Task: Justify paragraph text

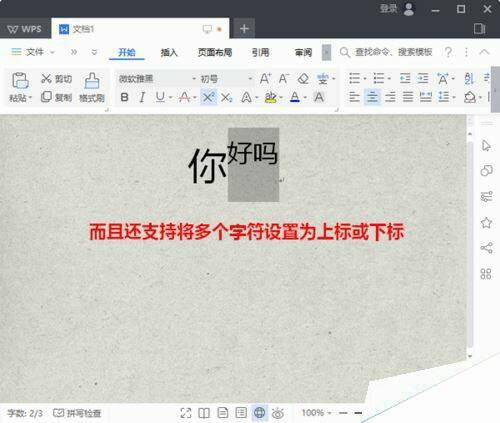Action: click(408, 97)
